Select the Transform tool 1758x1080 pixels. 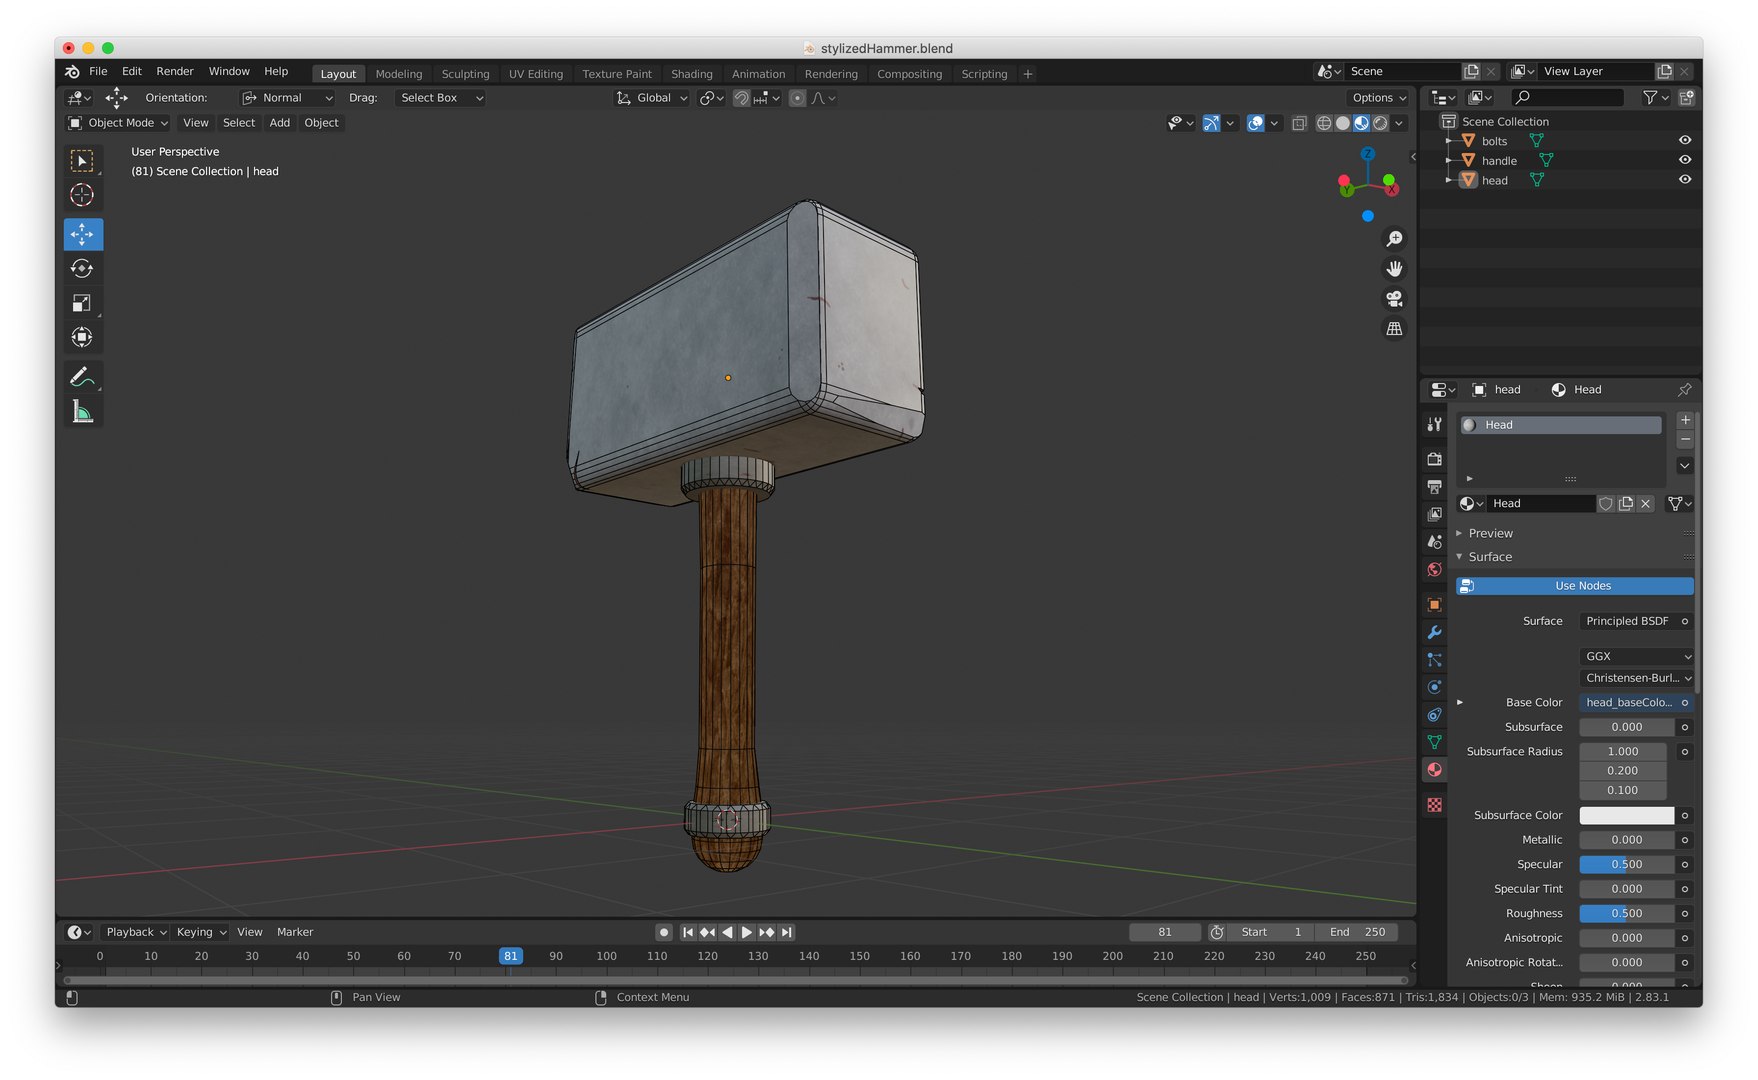[83, 337]
